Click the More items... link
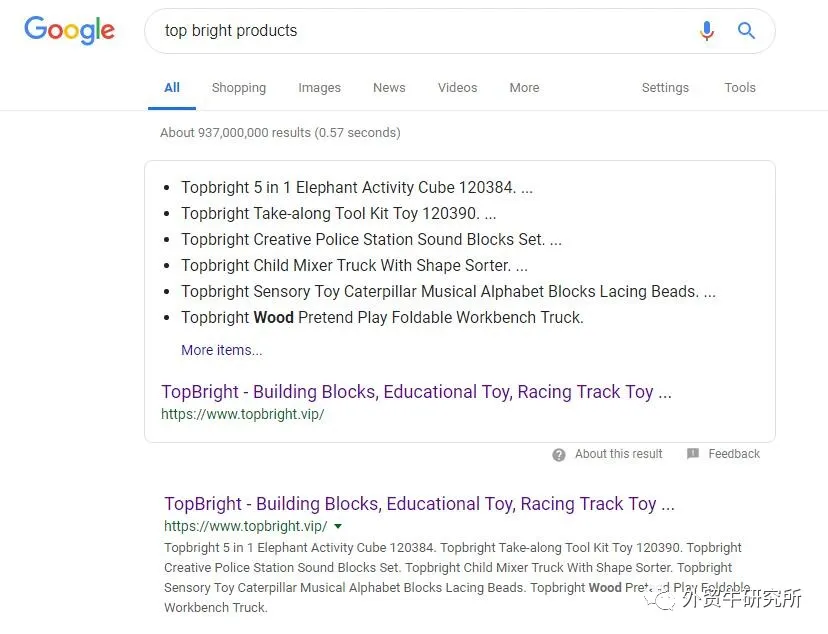The height and width of the screenshot is (634, 828). pos(221,350)
